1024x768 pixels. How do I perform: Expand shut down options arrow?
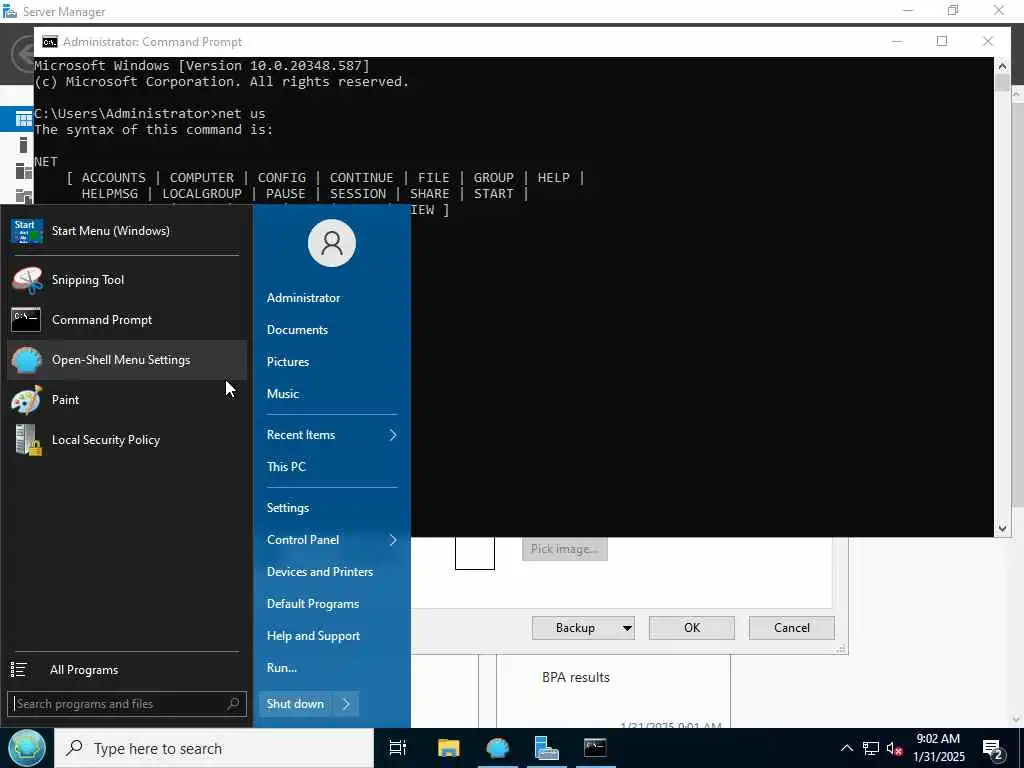pos(347,704)
